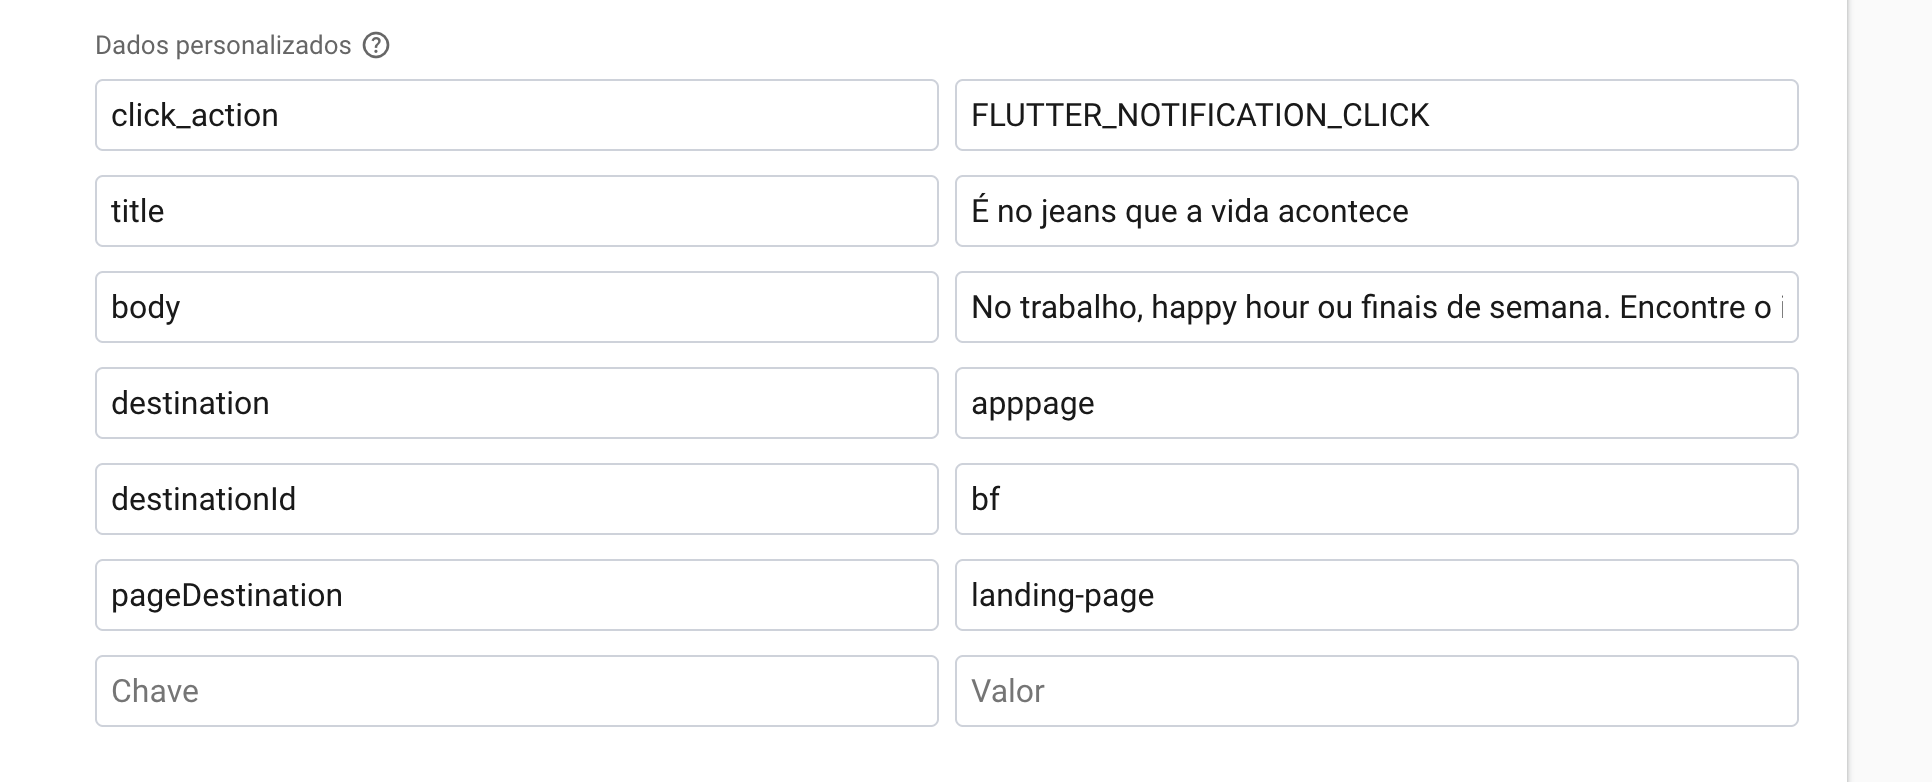1932x782 pixels.
Task: Edit the 'É no jeans que a vida acontece' value field
Action: coord(1376,211)
